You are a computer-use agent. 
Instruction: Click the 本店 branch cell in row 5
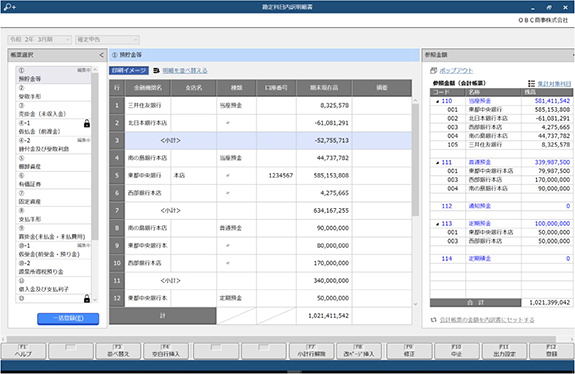pyautogui.click(x=194, y=176)
